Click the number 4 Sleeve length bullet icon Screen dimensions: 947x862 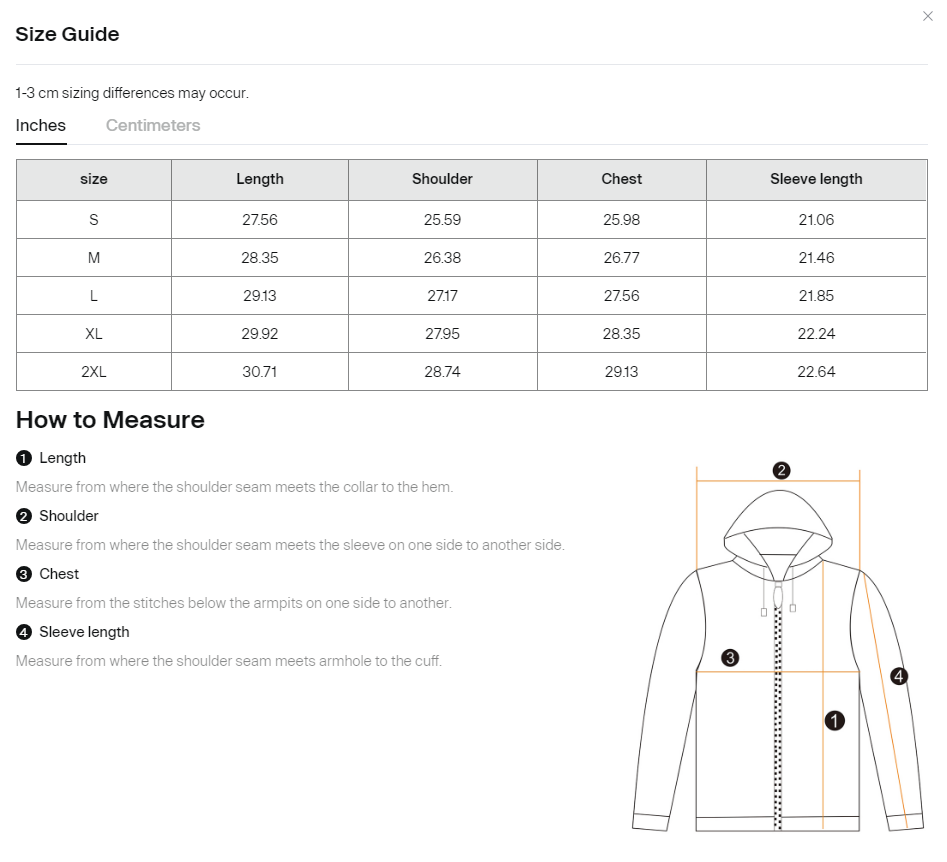tap(24, 632)
